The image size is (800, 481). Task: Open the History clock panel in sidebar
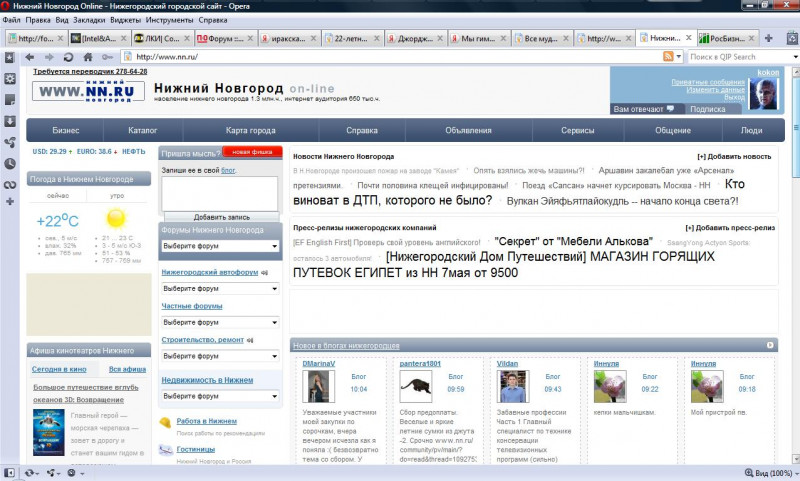pyautogui.click(x=10, y=163)
